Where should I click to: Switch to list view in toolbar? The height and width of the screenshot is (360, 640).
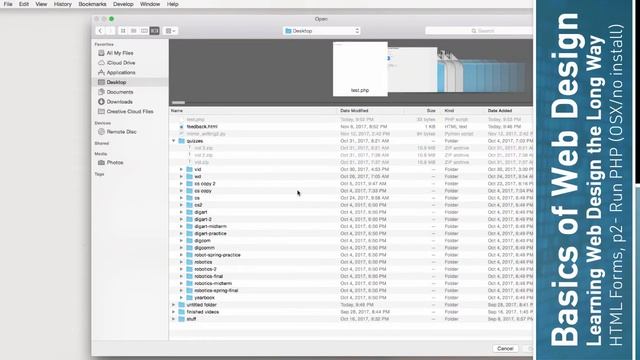[133, 31]
